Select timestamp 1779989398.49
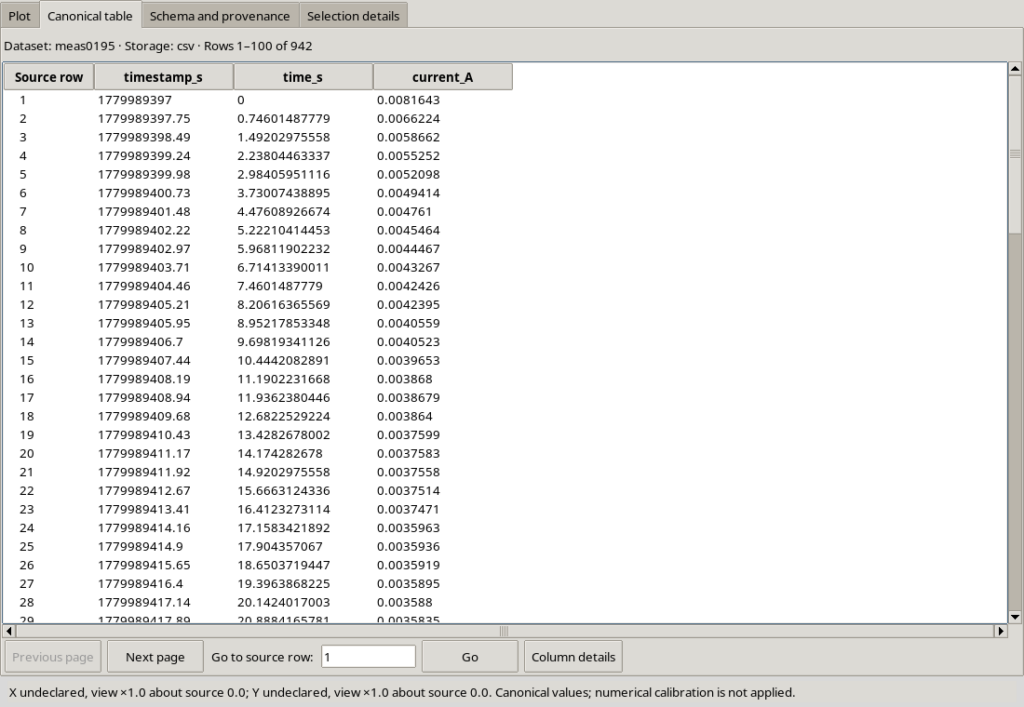Viewport: 1024px width, 707px height. pyautogui.click(x=144, y=137)
